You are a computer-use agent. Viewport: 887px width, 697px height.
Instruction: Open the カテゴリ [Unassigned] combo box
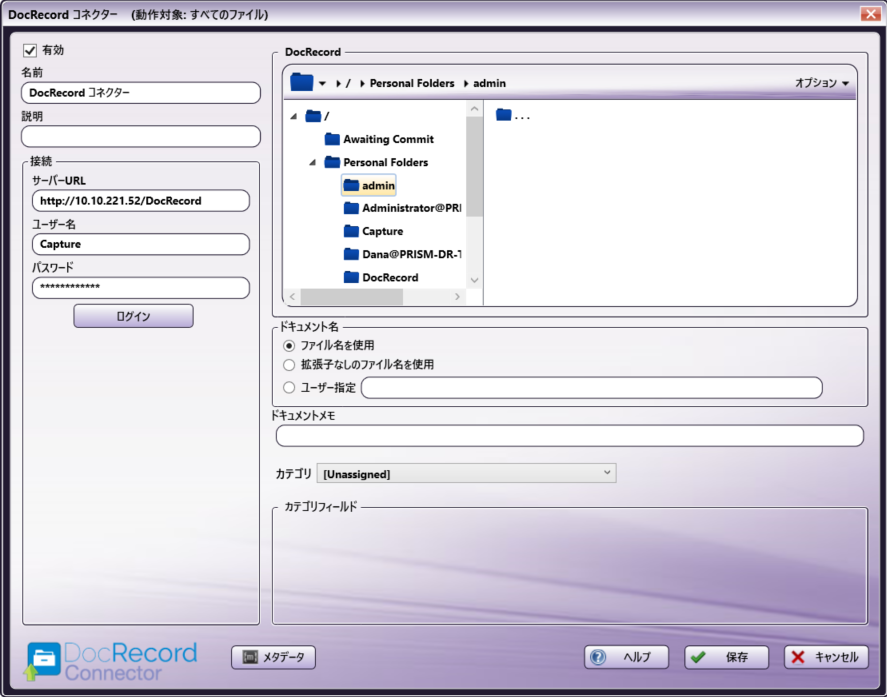[467, 474]
